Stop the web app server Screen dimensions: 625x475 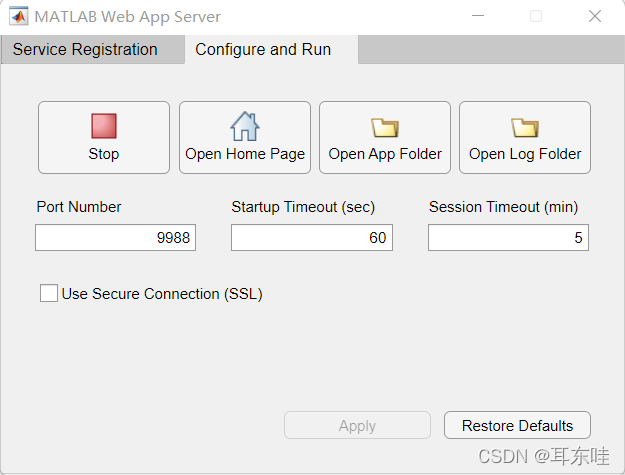[104, 137]
